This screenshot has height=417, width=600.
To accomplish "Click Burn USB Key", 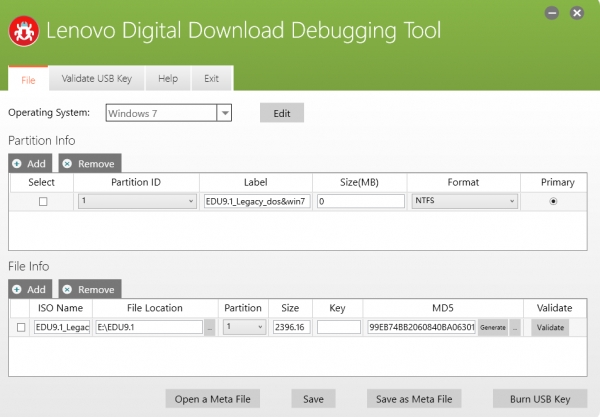I will tap(540, 399).
